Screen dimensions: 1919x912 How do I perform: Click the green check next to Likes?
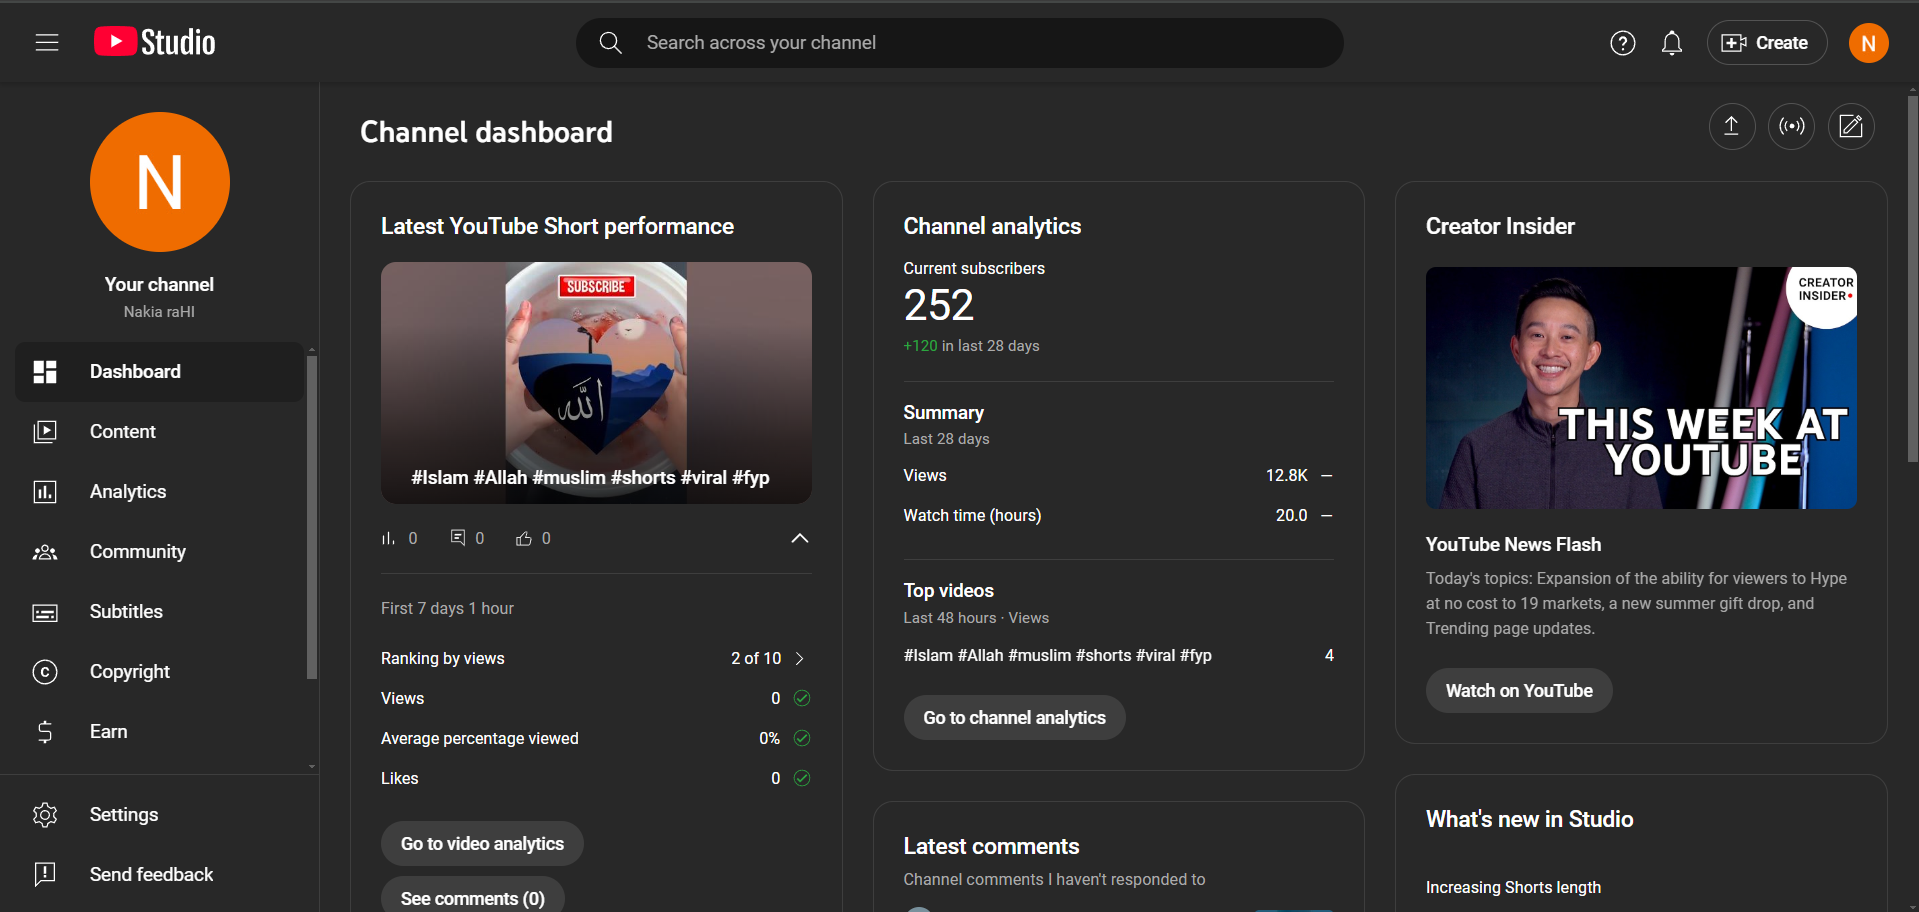(802, 778)
